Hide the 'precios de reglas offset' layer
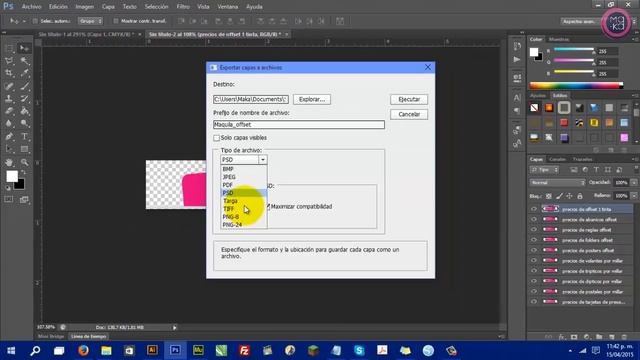This screenshot has height=360, width=640. tap(533, 229)
